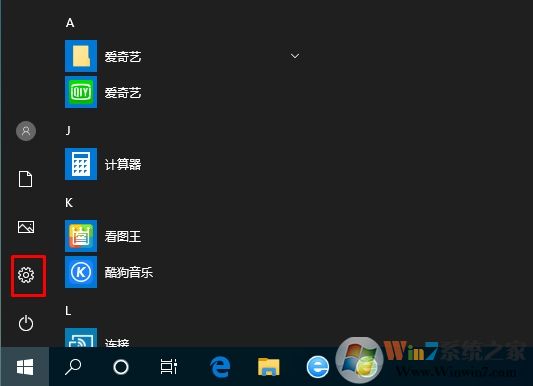
Task: Launch Internet Explorer from taskbar
Action: coord(317,367)
